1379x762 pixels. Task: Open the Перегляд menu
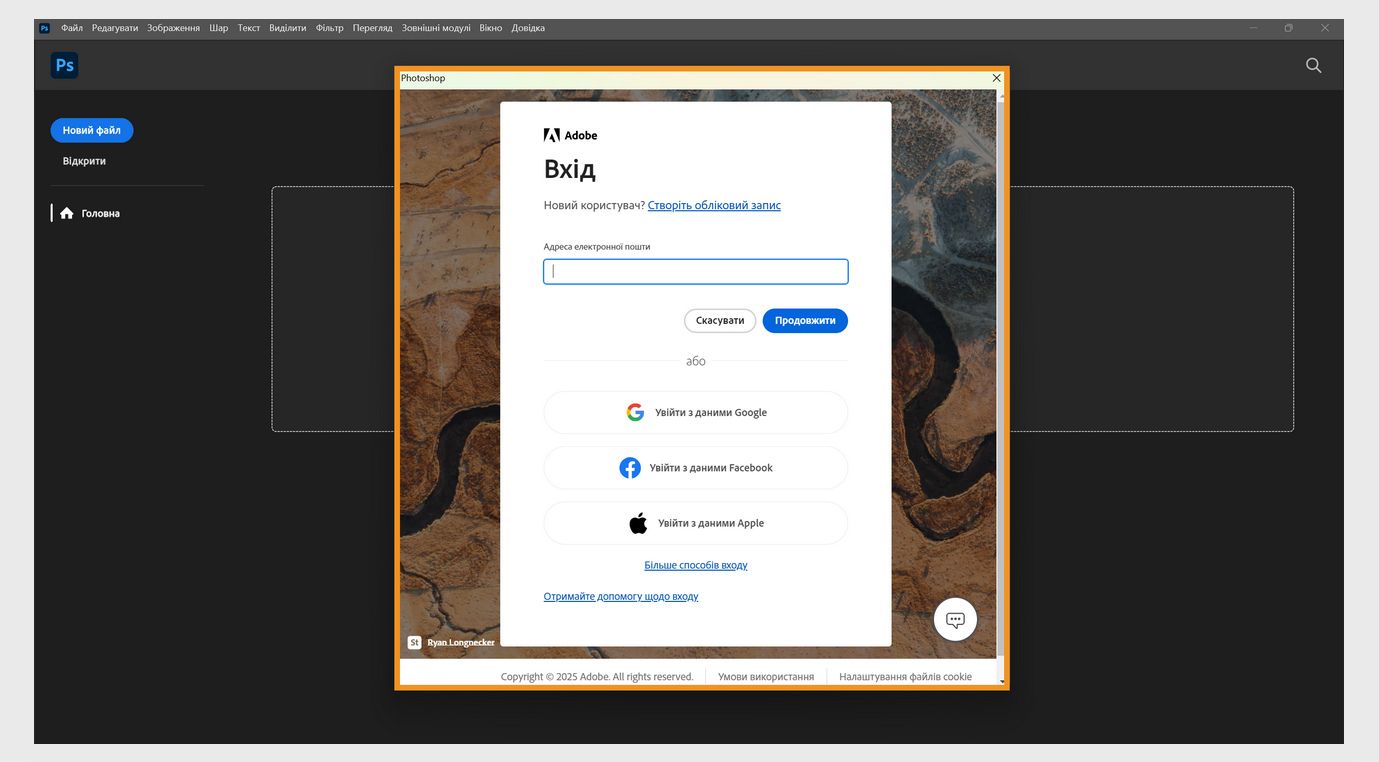click(x=373, y=28)
